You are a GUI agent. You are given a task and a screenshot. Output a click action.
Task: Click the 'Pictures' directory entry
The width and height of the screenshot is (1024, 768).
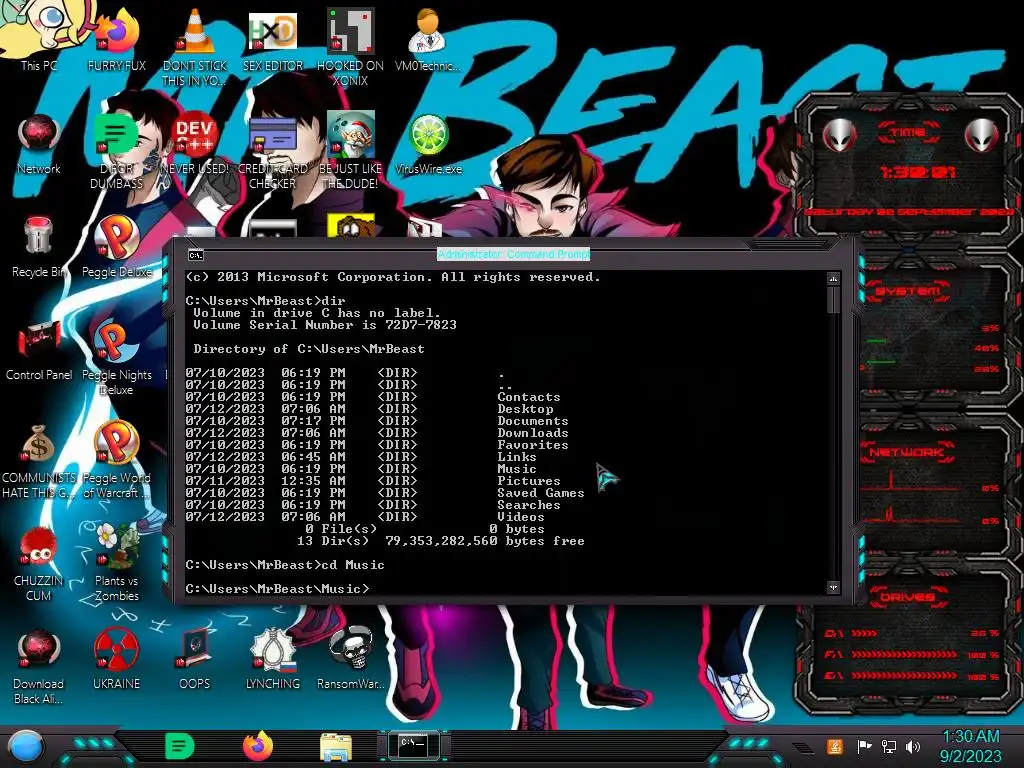point(528,481)
